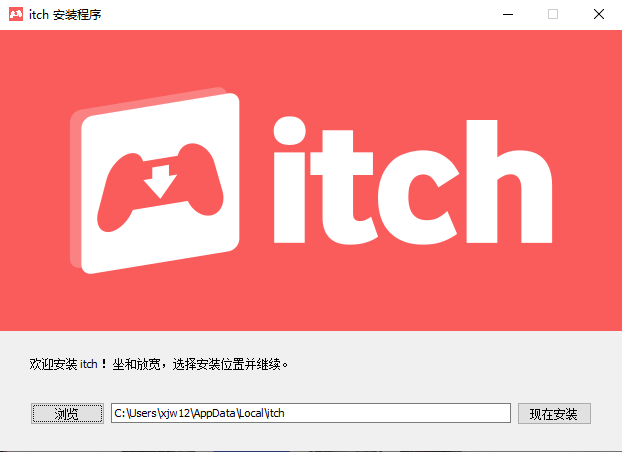Click the white gamepad logo in the banner
The height and width of the screenshot is (452, 622).
160,183
